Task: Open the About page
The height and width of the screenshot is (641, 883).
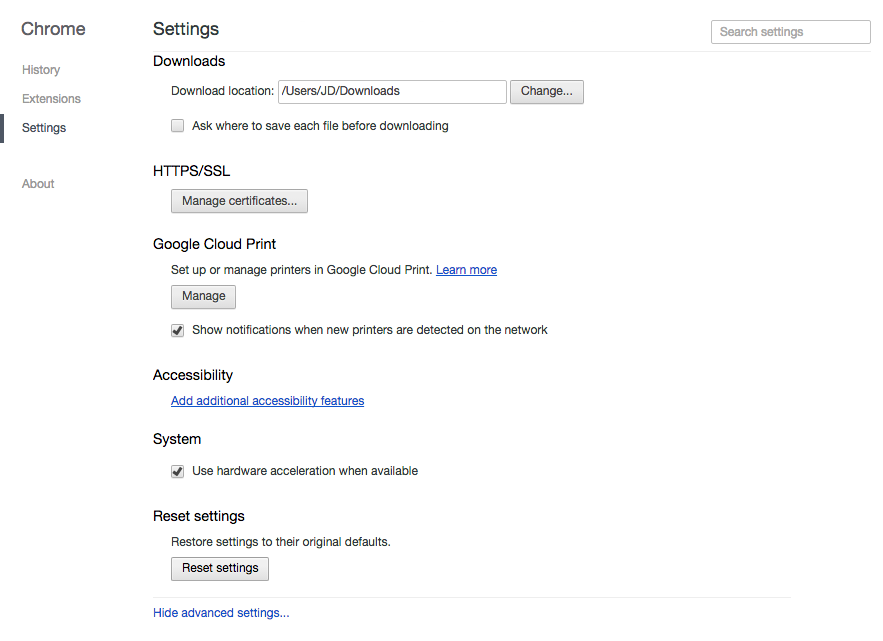Action: coord(38,184)
